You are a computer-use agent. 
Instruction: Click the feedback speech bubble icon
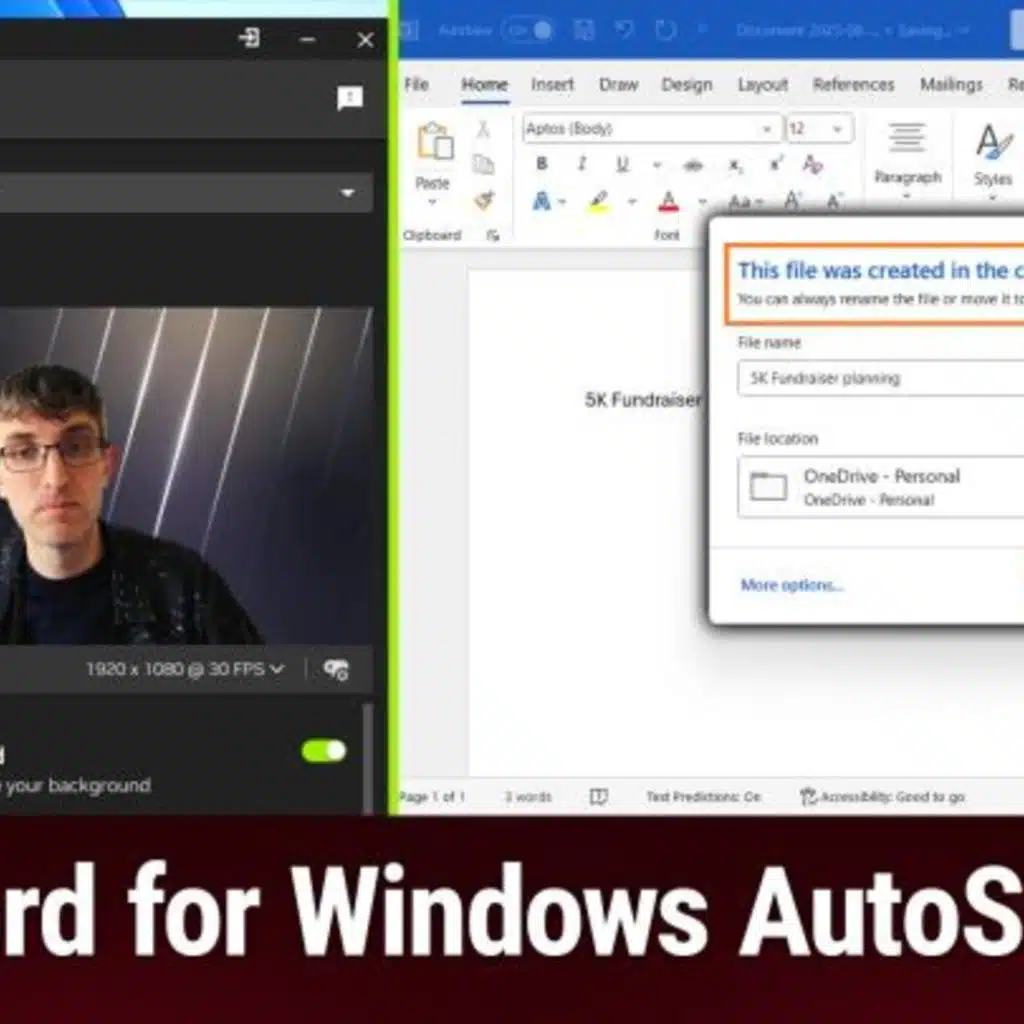click(350, 98)
